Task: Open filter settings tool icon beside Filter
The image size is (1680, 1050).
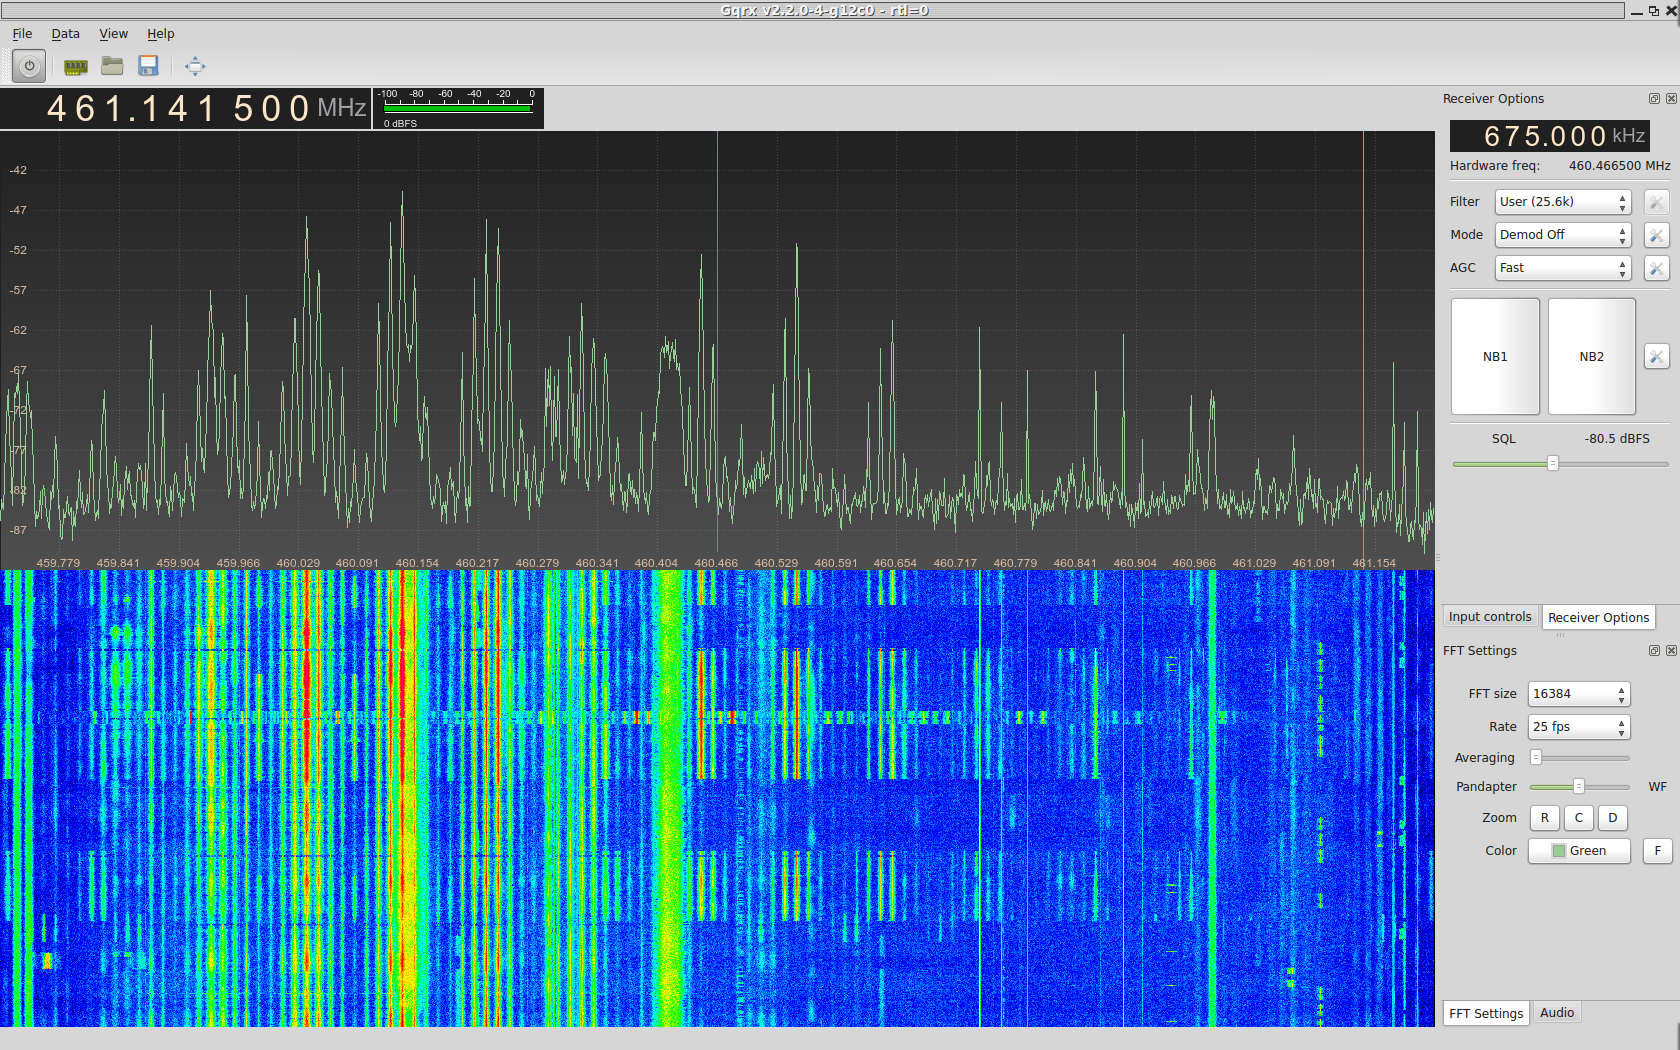Action: pos(1656,202)
